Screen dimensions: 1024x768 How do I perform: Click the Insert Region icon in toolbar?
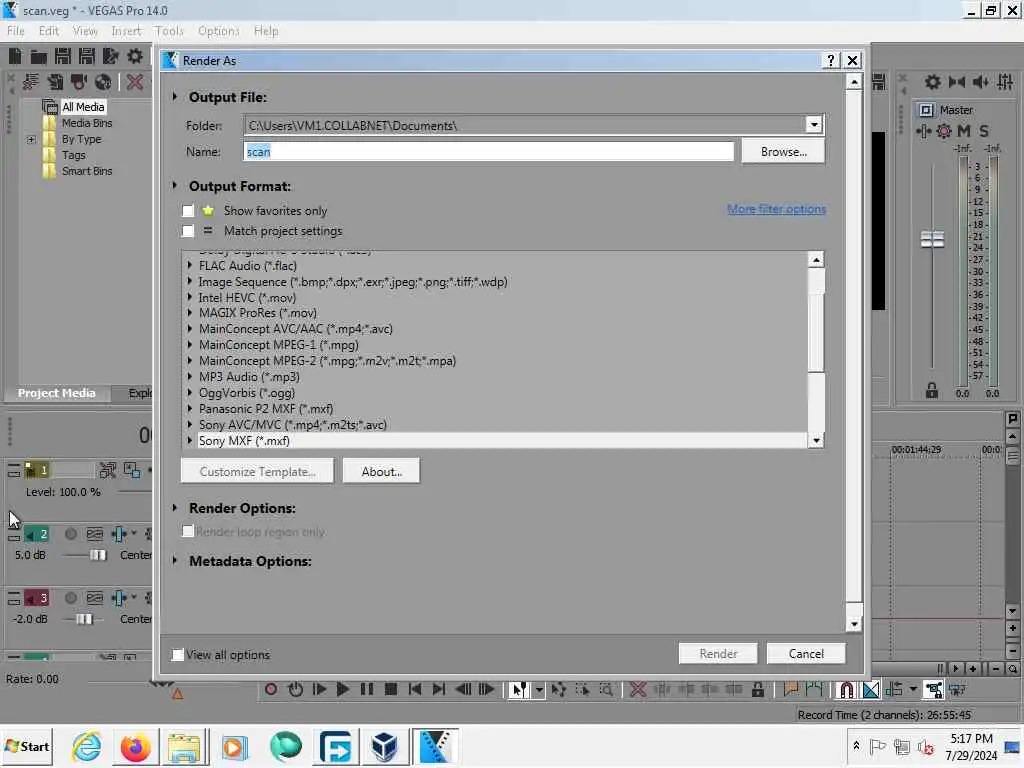(814, 689)
